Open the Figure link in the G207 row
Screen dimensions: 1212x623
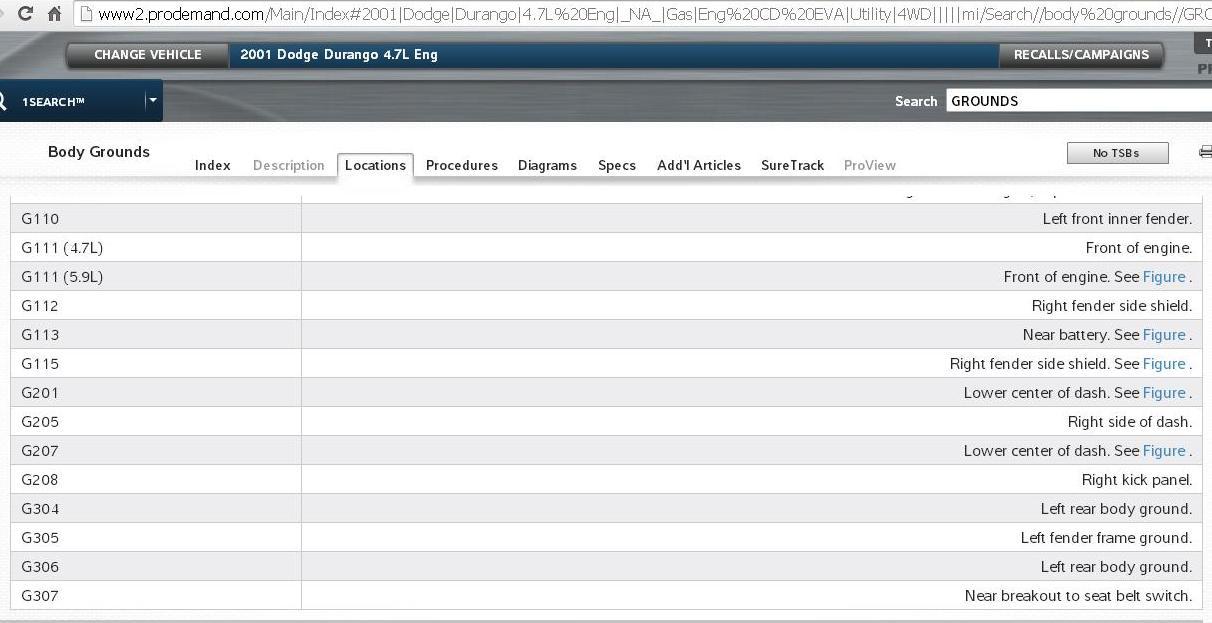click(x=1164, y=451)
